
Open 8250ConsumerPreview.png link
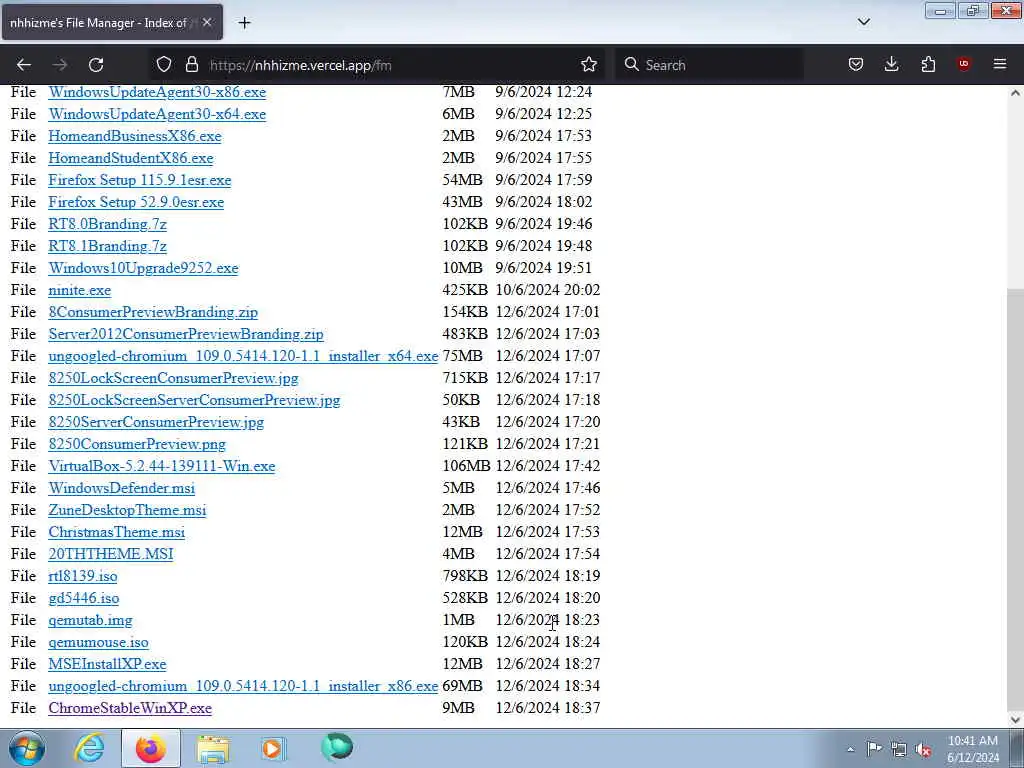137,444
